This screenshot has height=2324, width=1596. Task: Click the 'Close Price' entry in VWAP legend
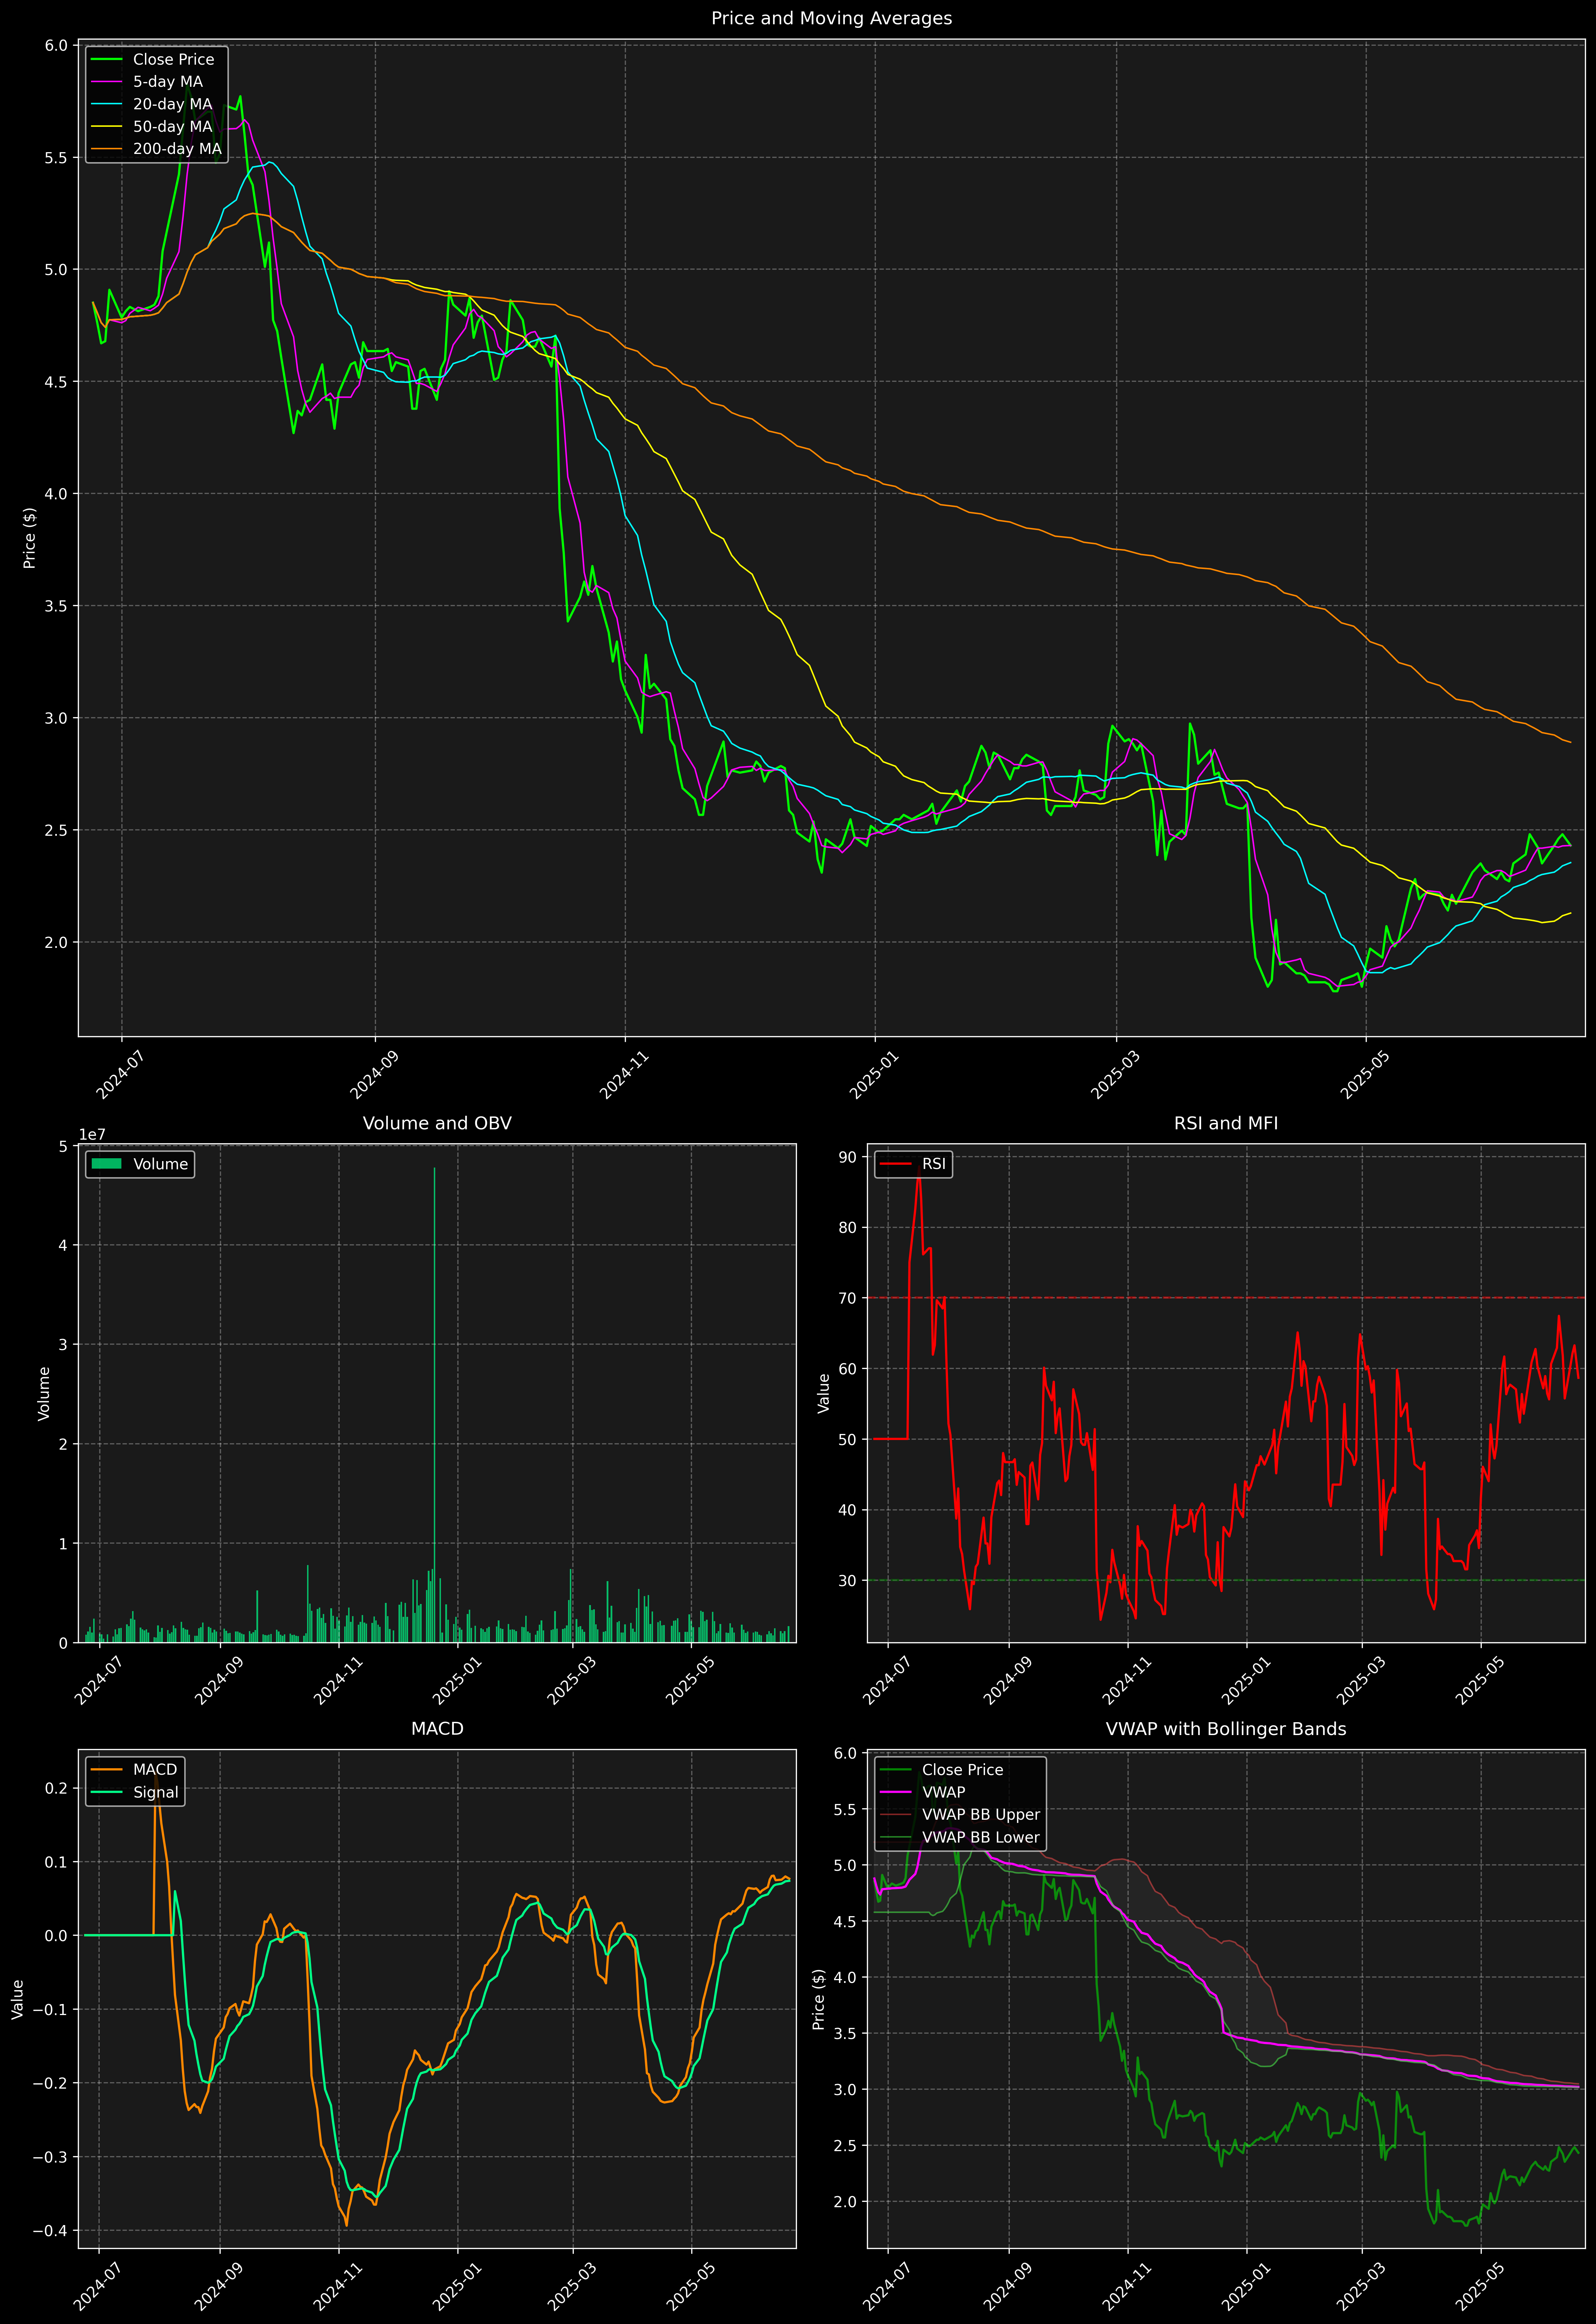(941, 1770)
